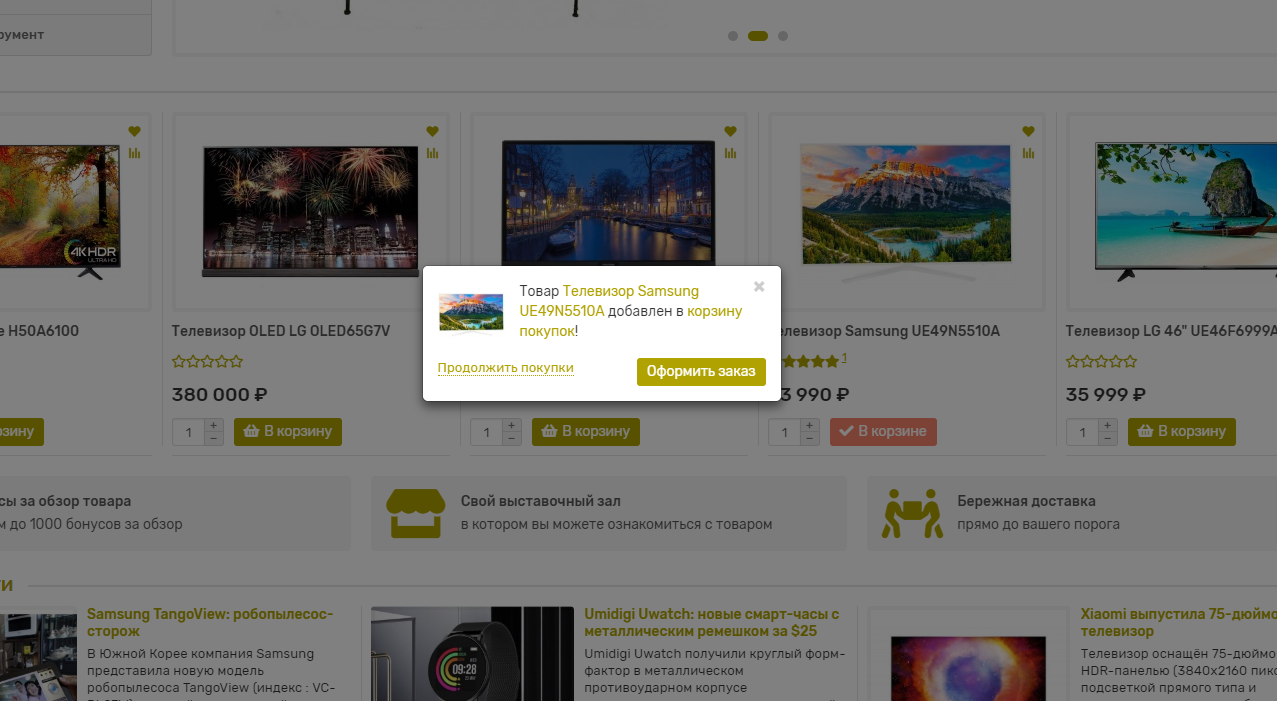The width and height of the screenshot is (1277, 701).
Task: Open review count '1' next to Samsung stars
Action: click(844, 358)
